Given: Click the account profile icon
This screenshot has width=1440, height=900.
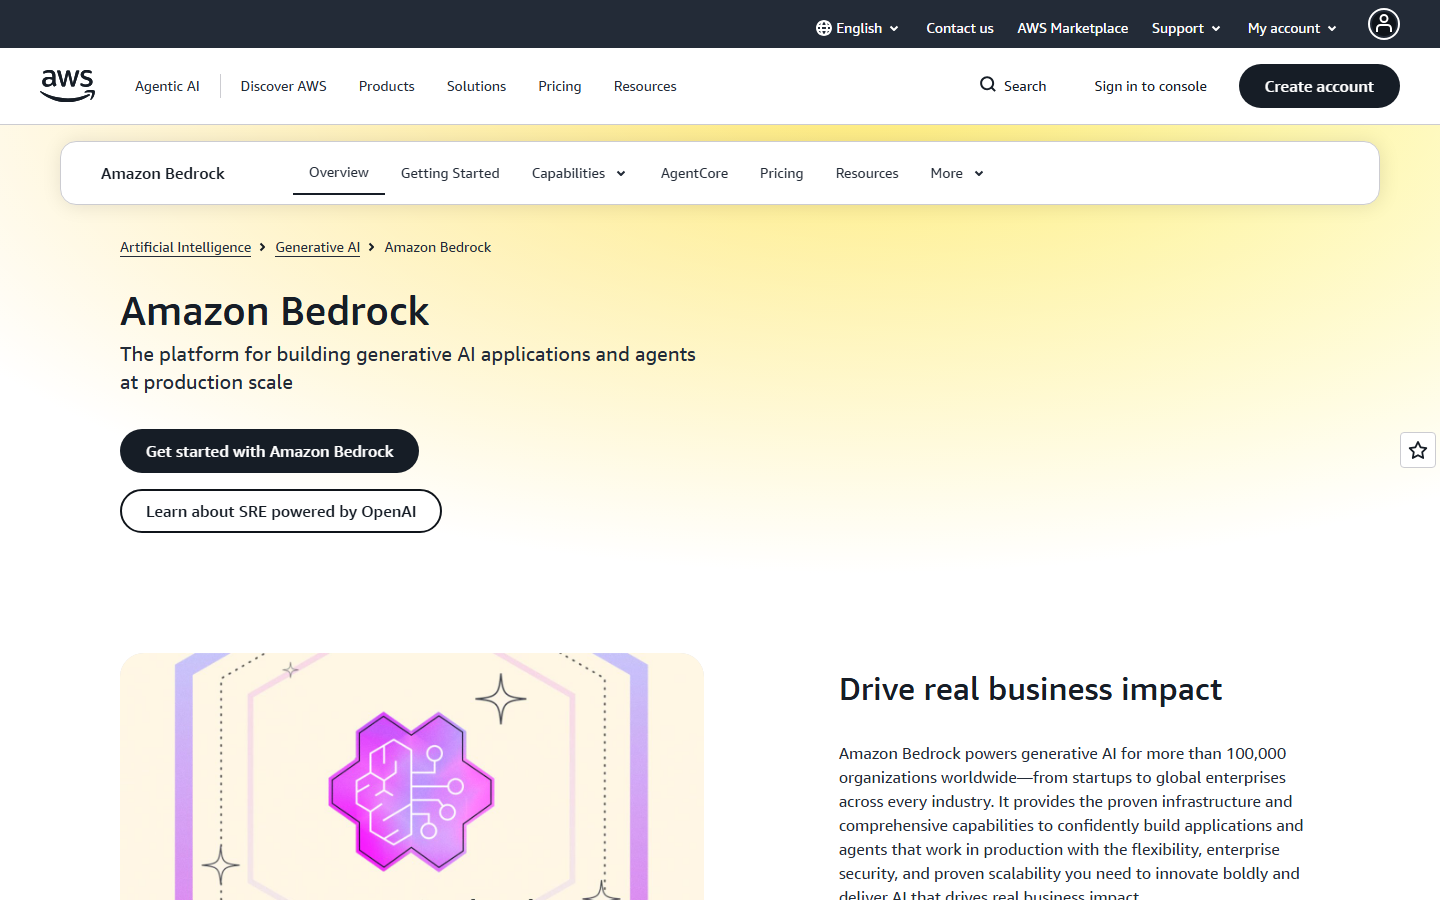Looking at the screenshot, I should [x=1383, y=24].
